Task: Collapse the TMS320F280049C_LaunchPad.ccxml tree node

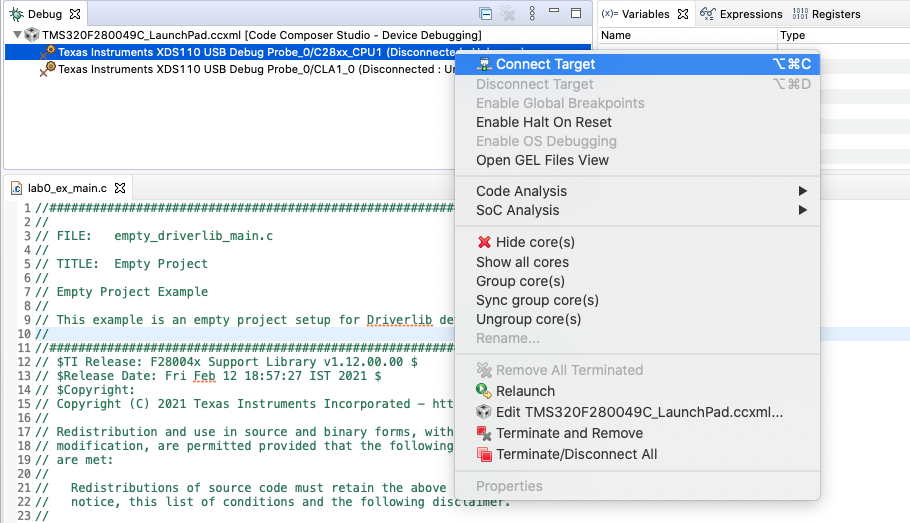Action: click(17, 34)
